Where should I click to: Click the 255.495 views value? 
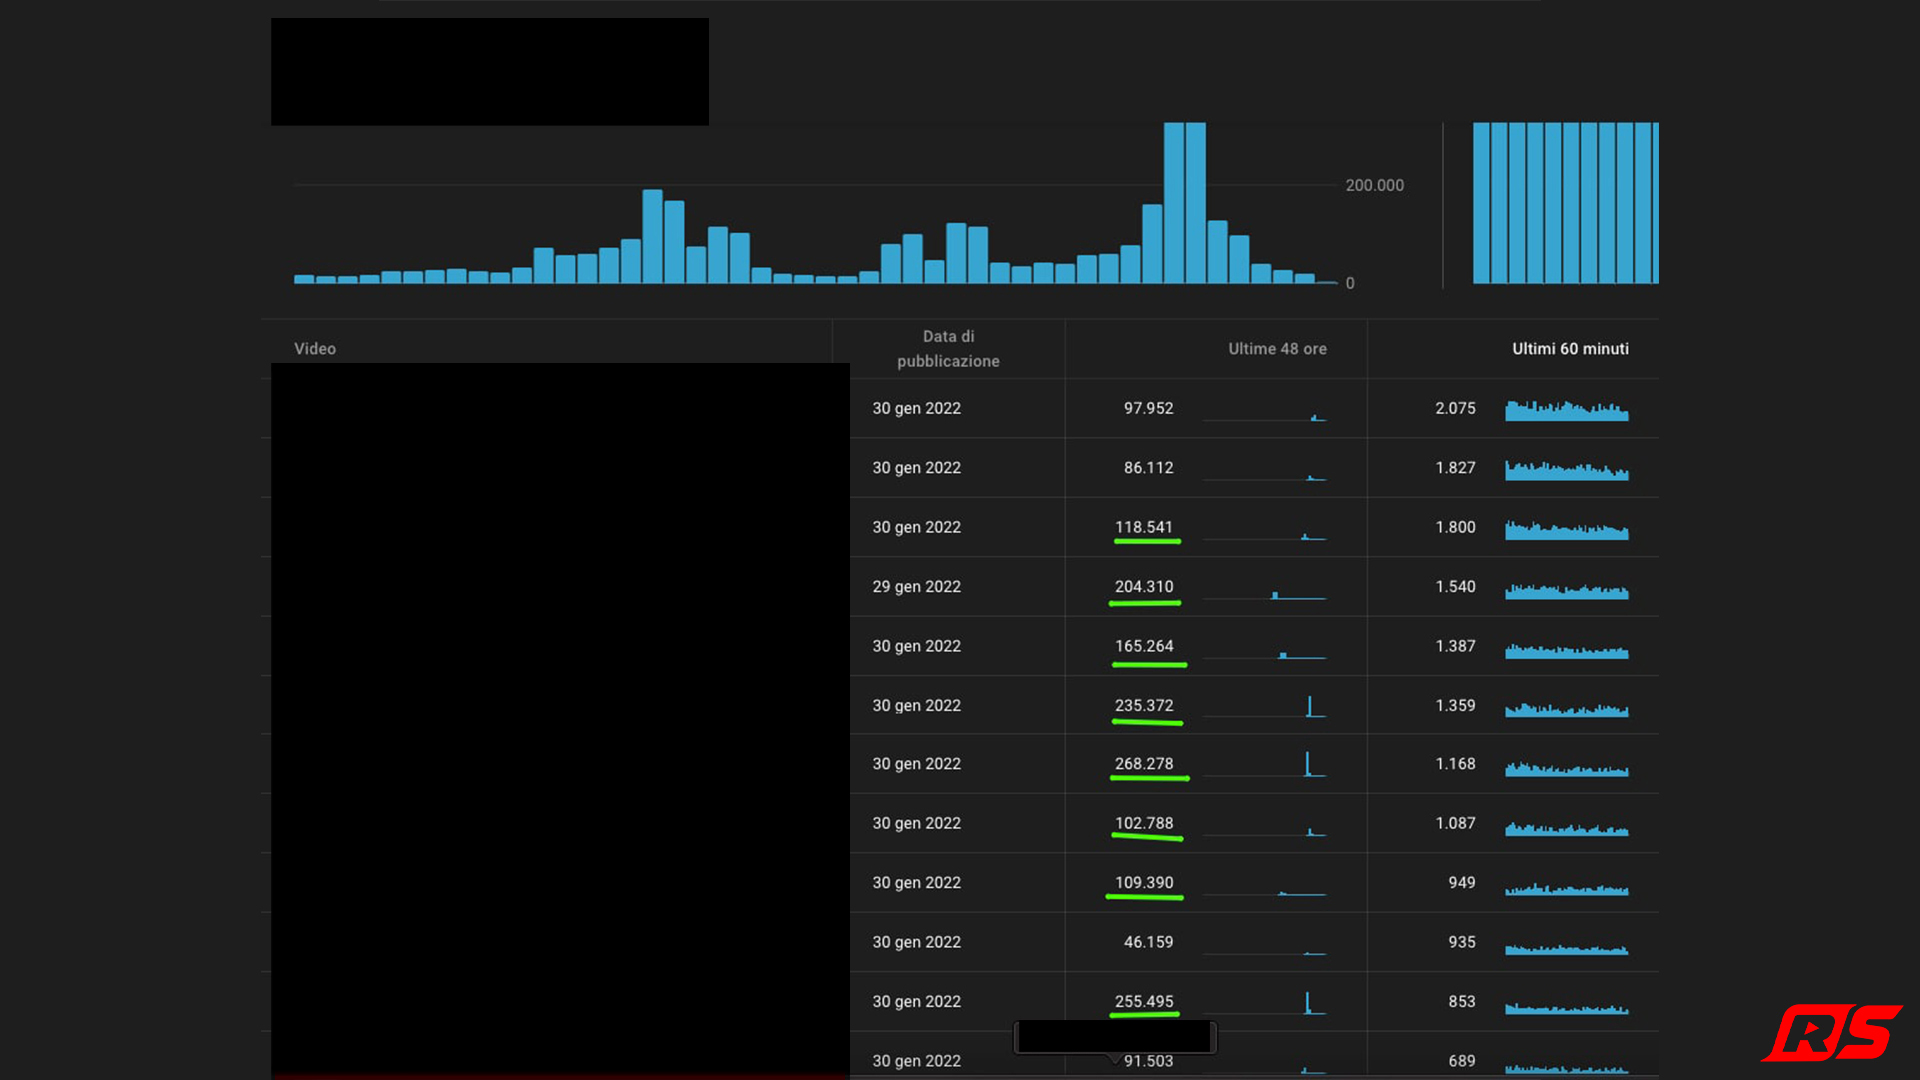pyautogui.click(x=1144, y=1002)
